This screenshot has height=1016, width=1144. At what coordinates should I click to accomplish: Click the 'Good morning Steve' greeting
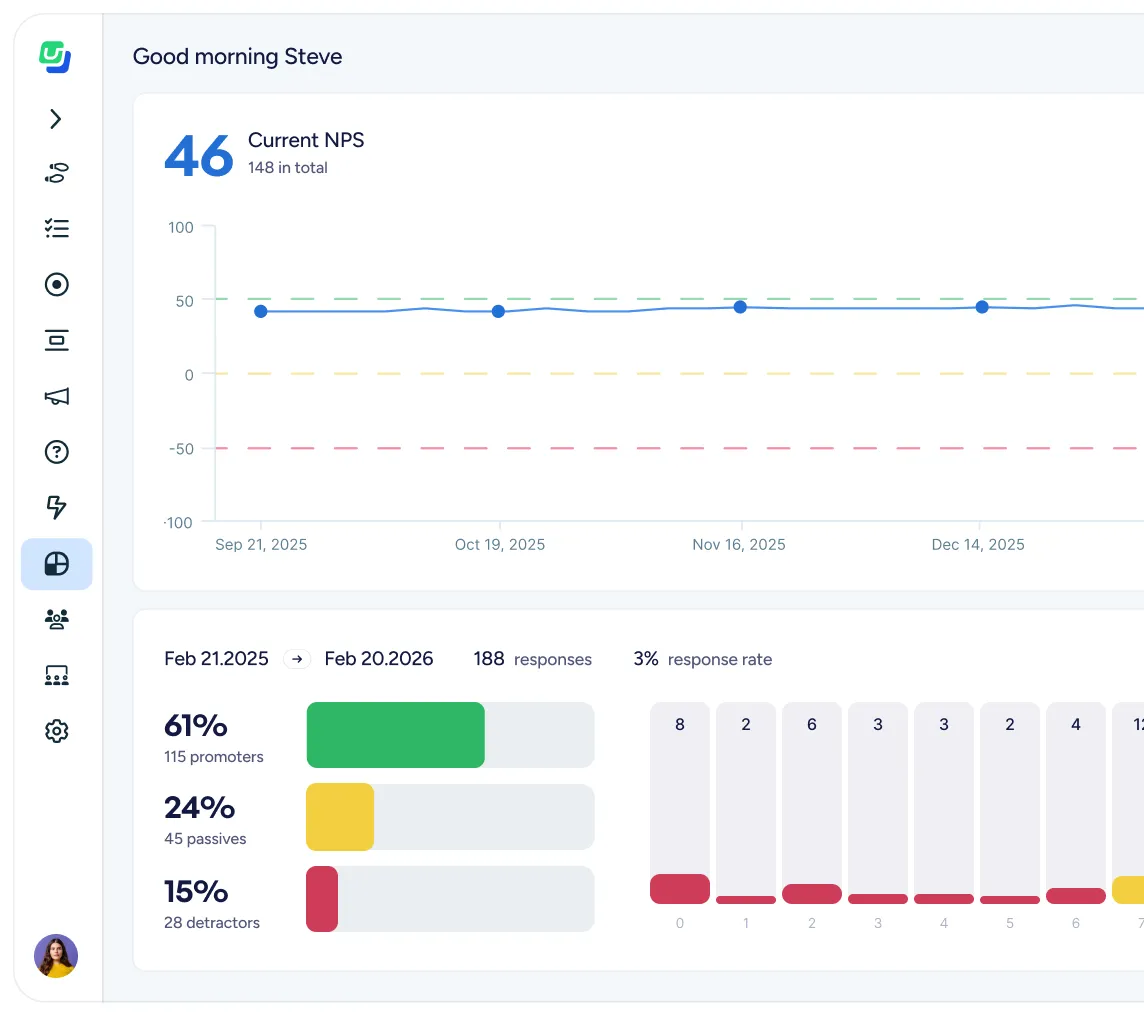click(237, 57)
